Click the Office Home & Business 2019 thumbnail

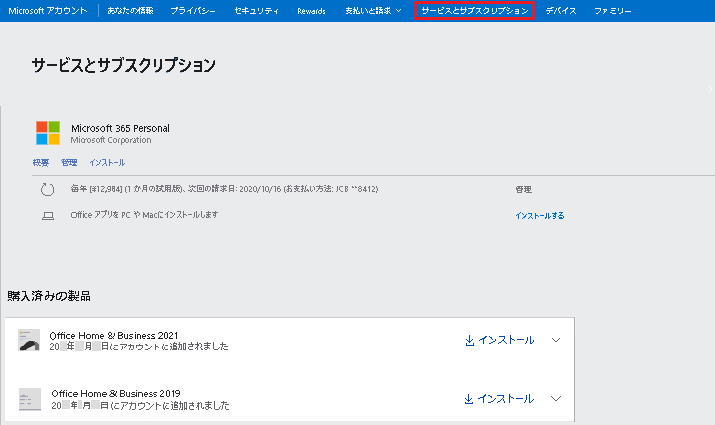pos(30,399)
